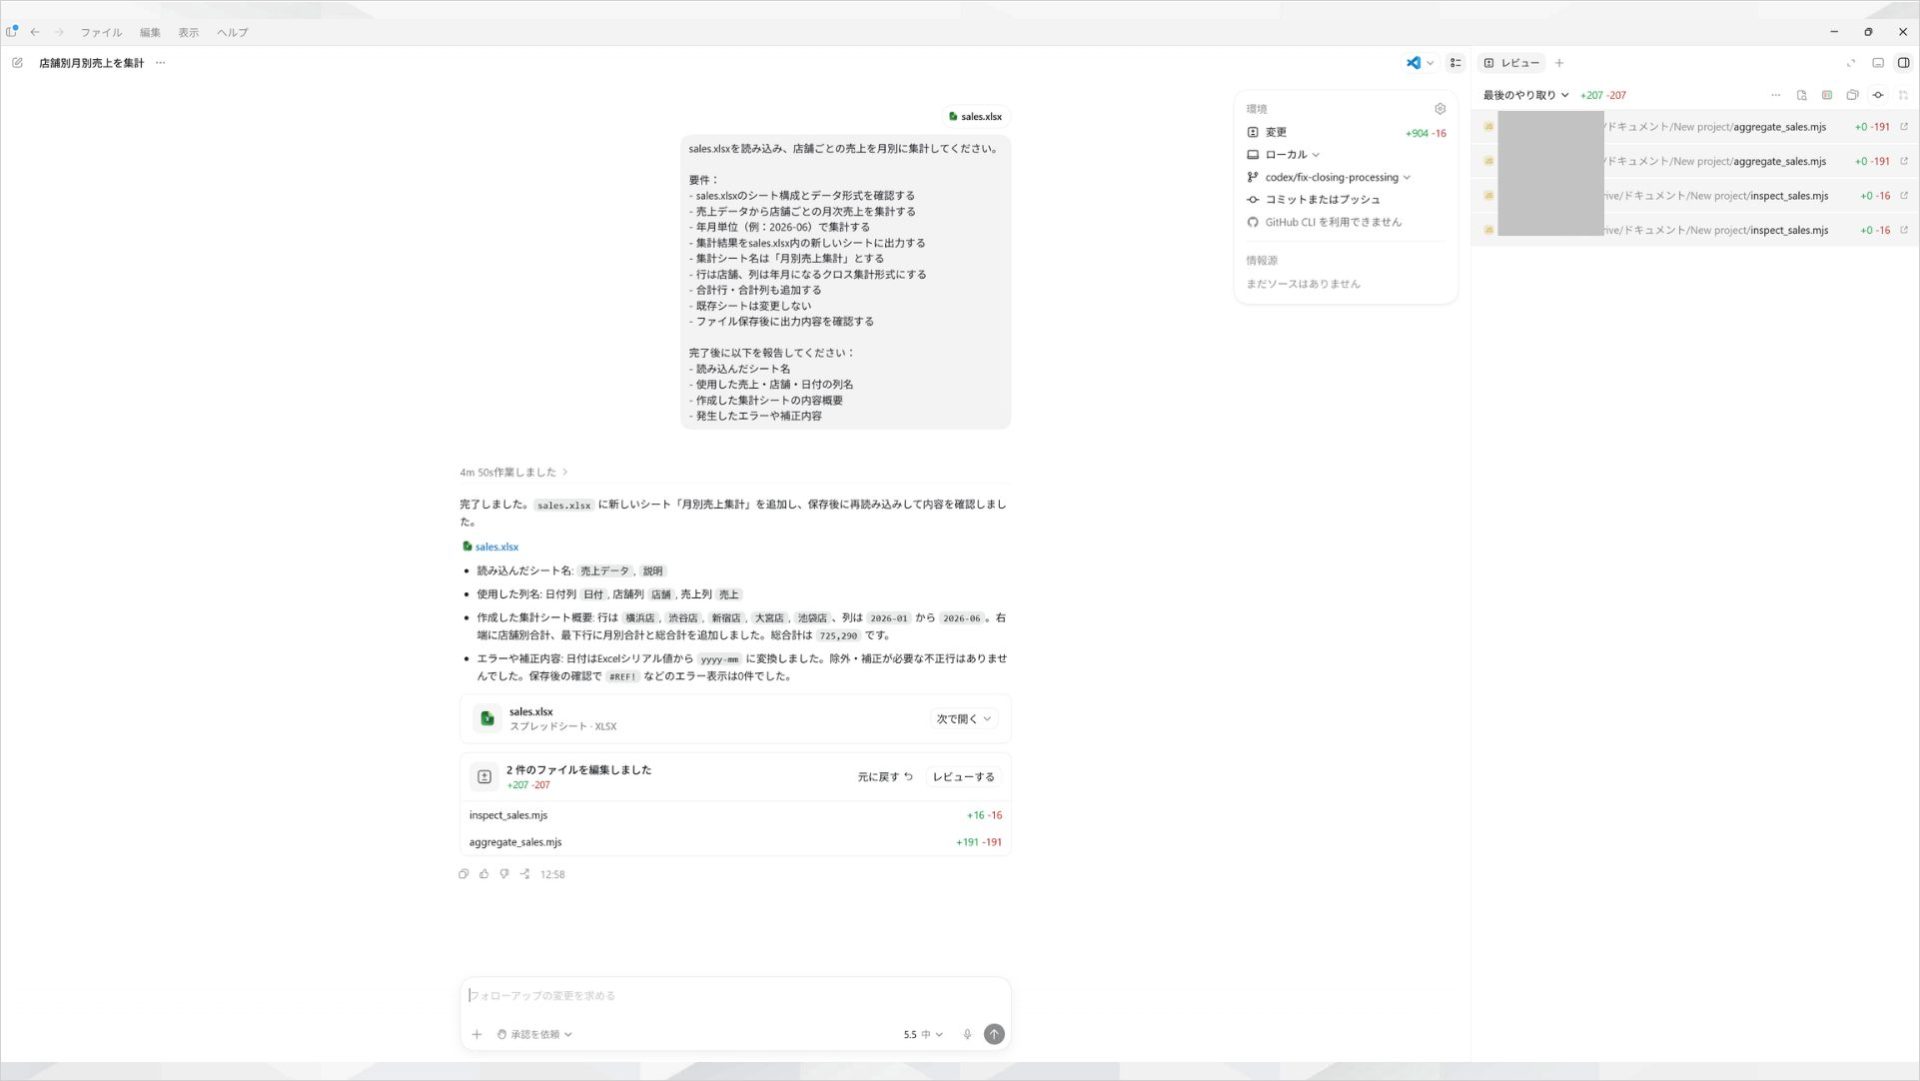The height and width of the screenshot is (1081, 1920).
Task: Open the ファイル menu
Action: [x=101, y=32]
